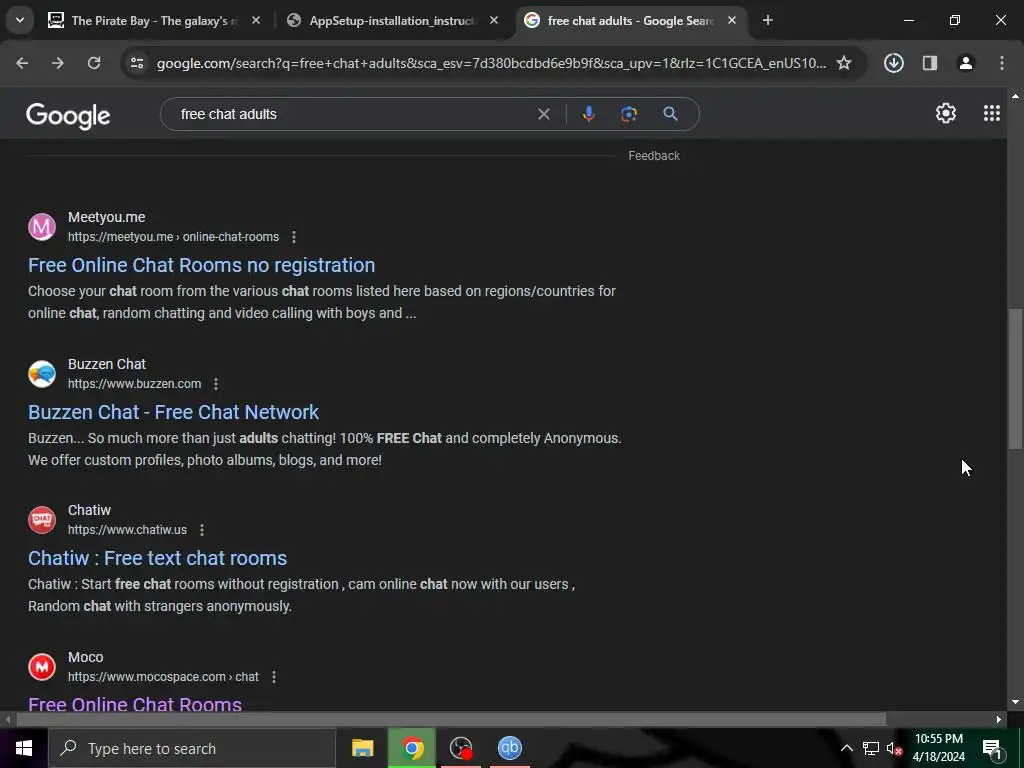
Task: Click the vertical scrollbar thumb
Action: coord(1015,379)
